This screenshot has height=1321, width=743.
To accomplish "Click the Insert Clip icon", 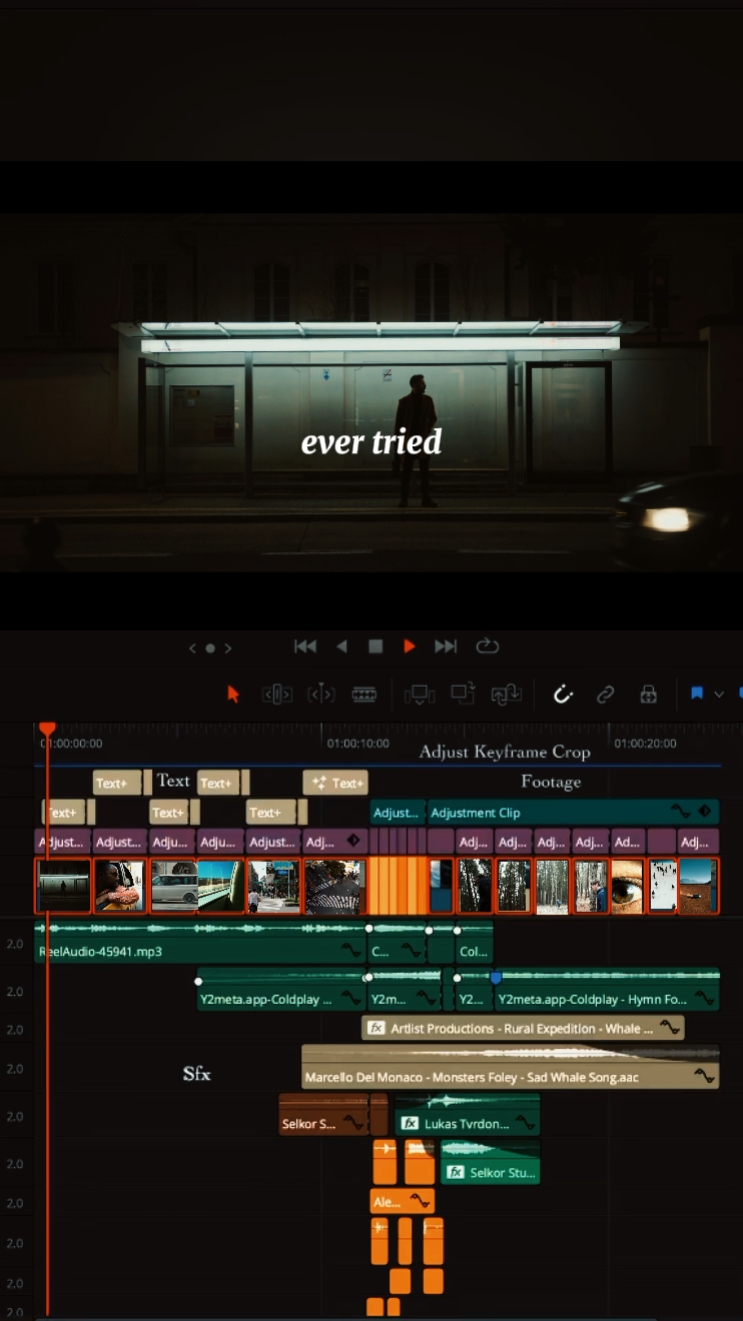I will coord(418,694).
